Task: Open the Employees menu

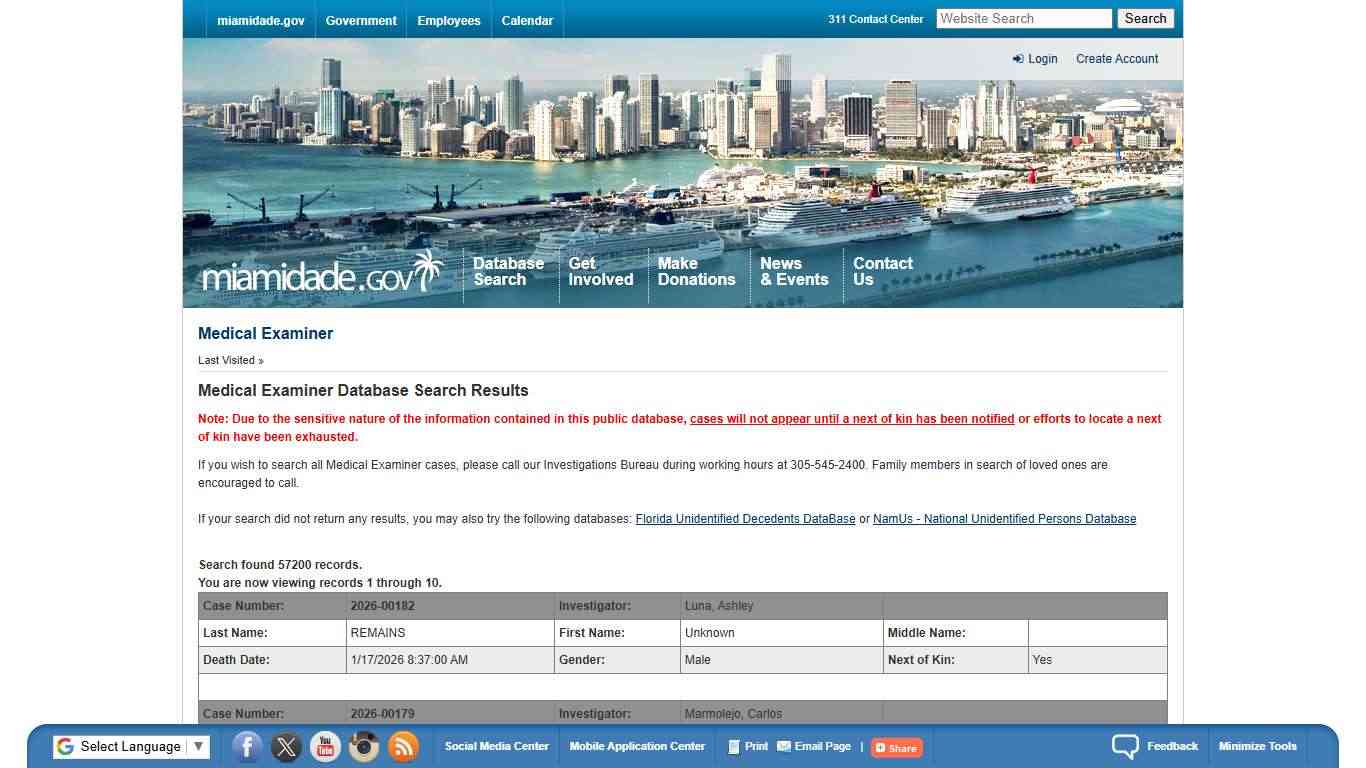Action: click(x=449, y=20)
